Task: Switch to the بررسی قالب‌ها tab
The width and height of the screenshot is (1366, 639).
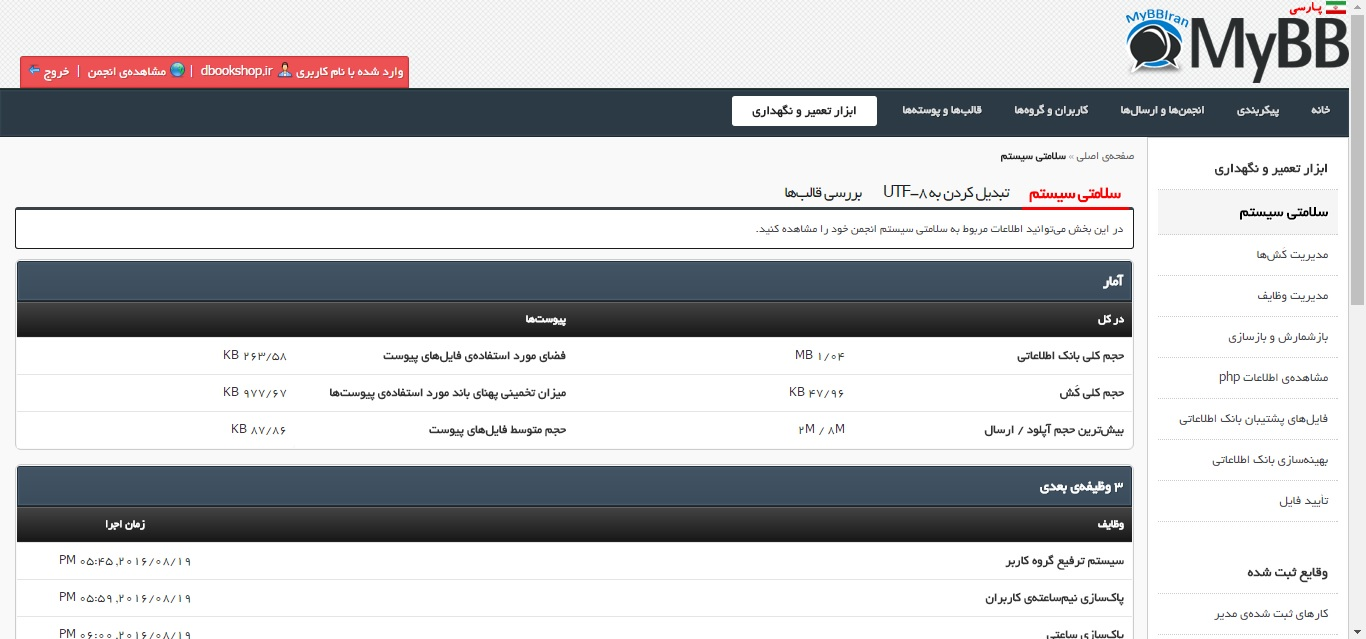Action: coord(823,192)
